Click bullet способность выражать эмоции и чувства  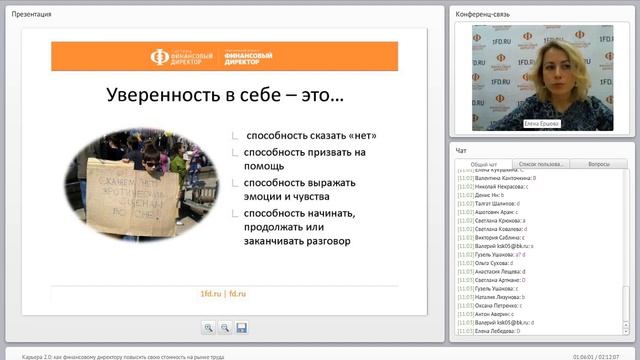tap(300, 189)
